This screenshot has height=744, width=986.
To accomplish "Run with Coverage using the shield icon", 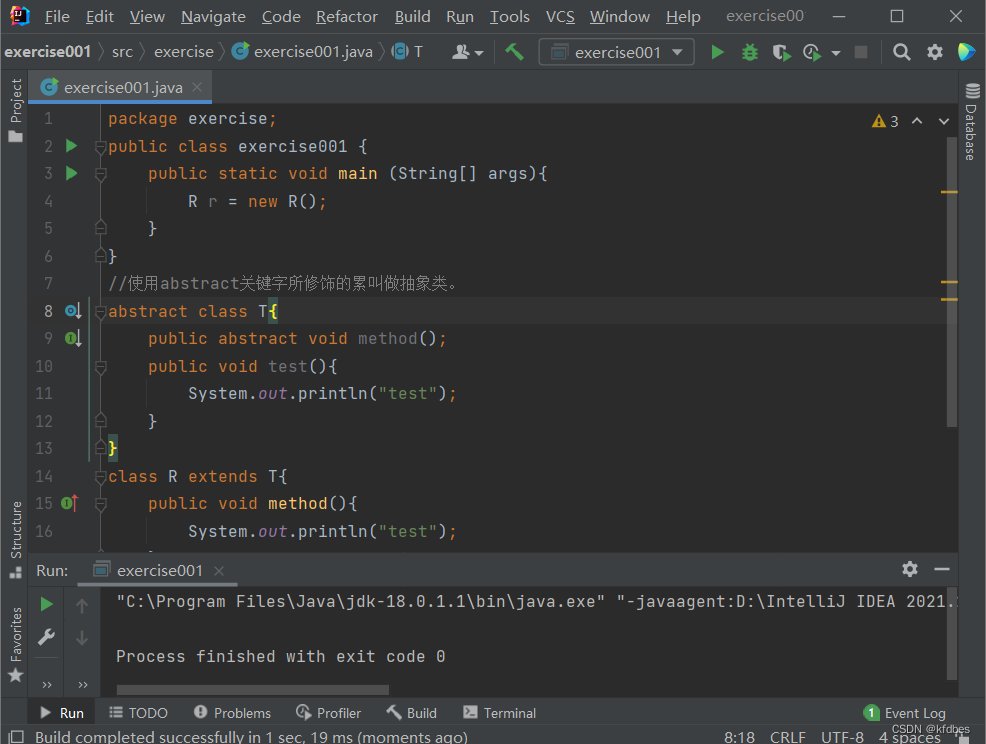I will click(780, 52).
